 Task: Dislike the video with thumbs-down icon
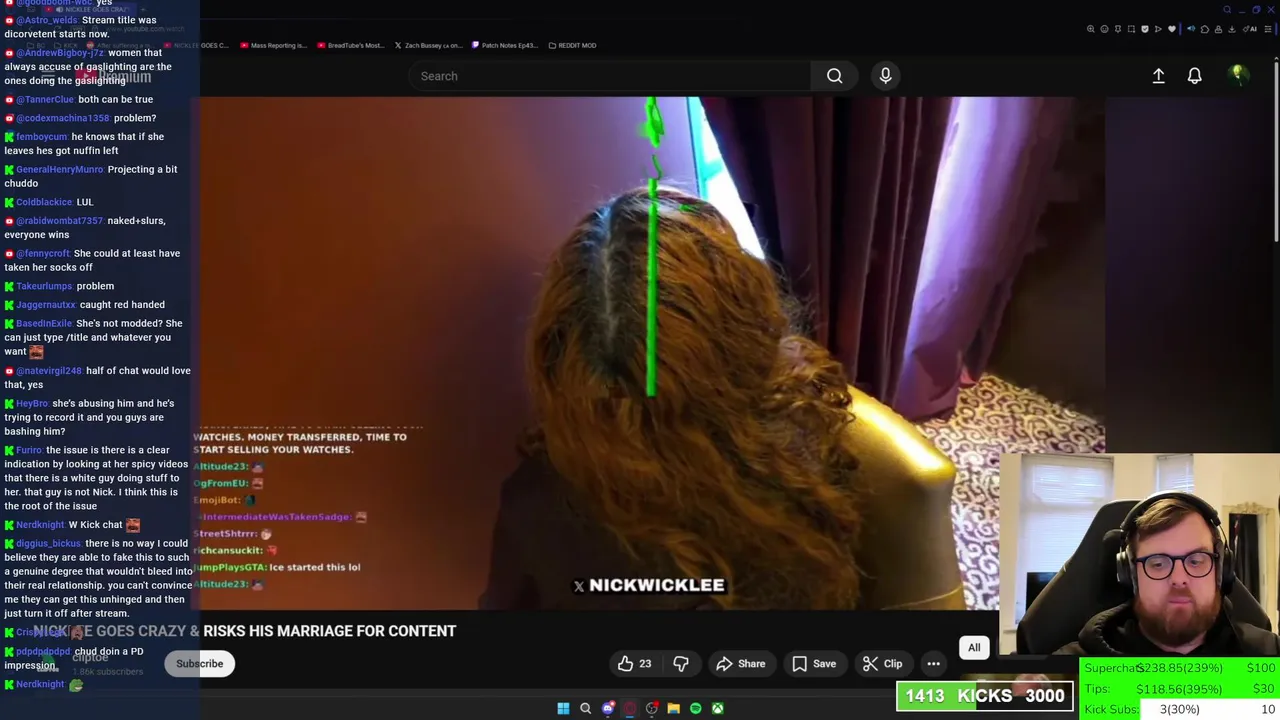pos(681,663)
